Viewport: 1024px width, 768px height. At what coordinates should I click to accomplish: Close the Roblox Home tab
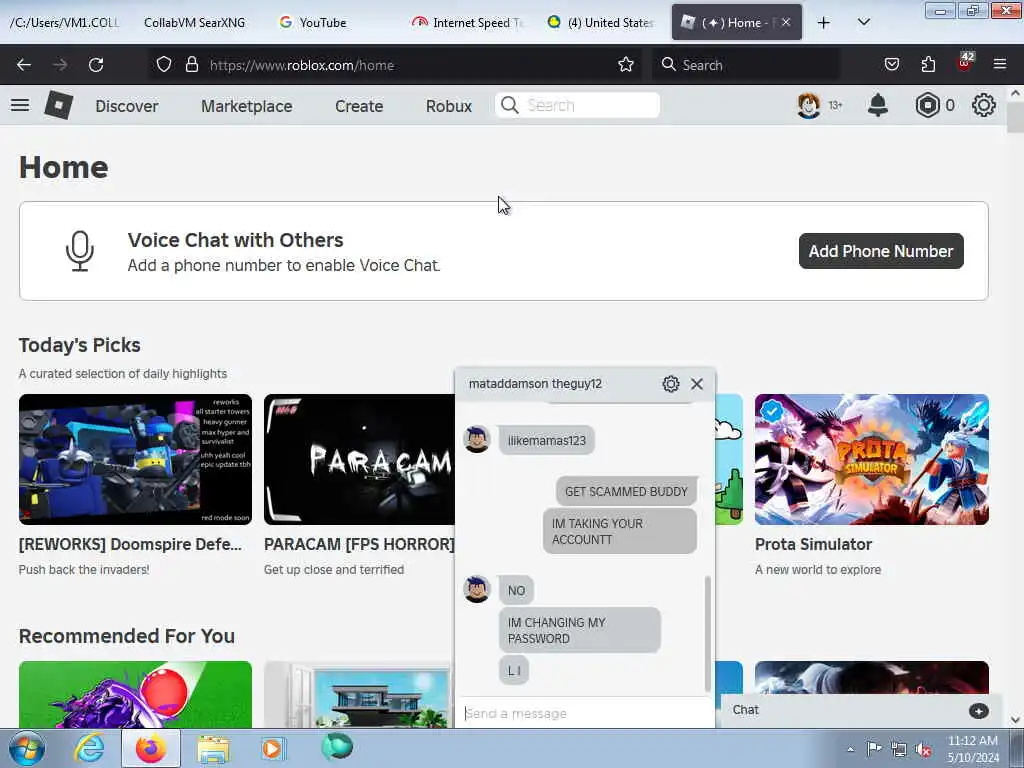tap(786, 22)
